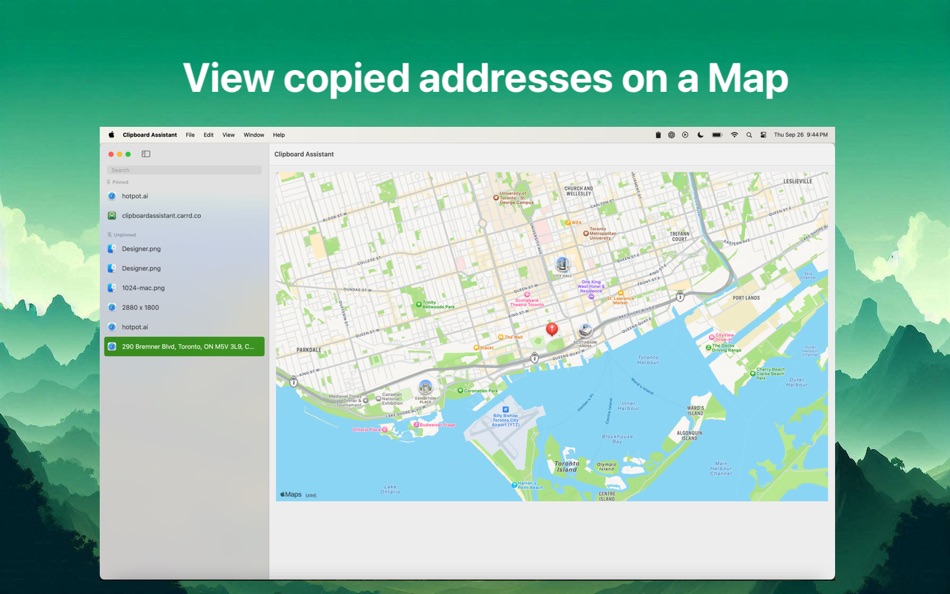
Task: Click the date and time, Thu Sep 26
Action: [800, 135]
